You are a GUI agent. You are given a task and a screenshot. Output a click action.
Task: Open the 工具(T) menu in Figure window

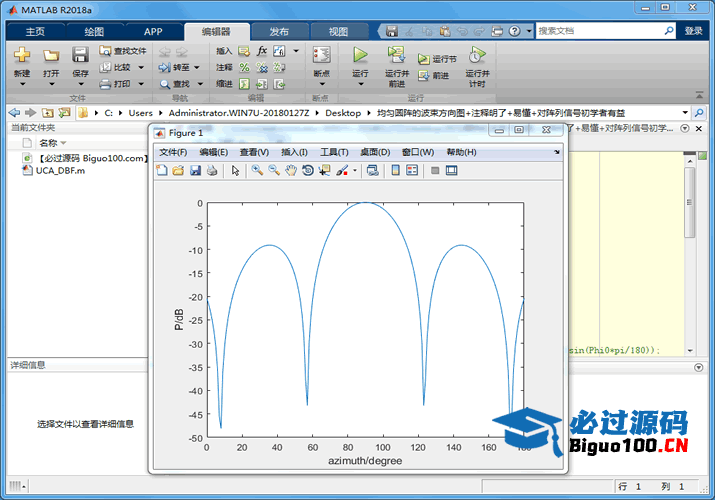coord(334,152)
